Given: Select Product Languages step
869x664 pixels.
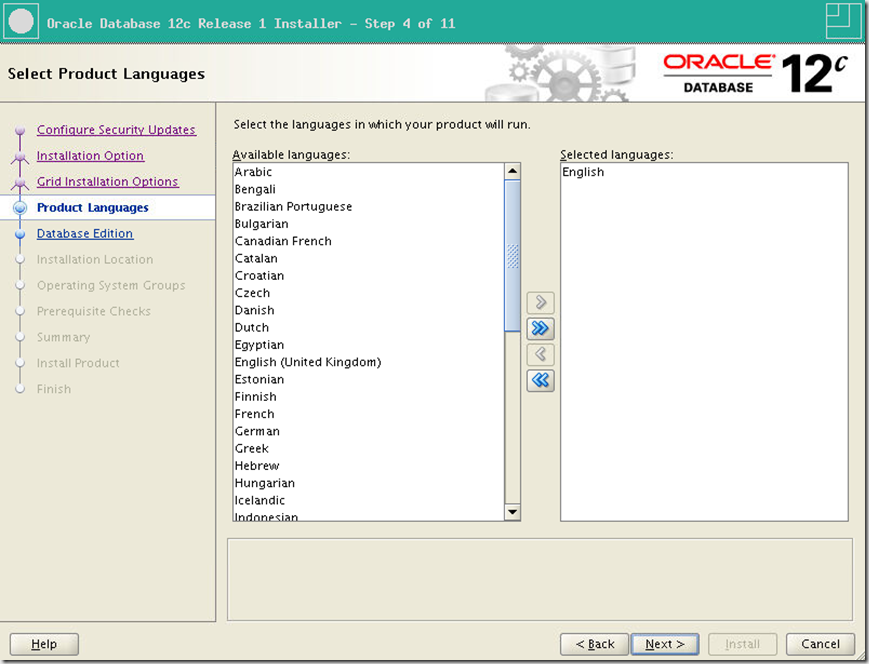Looking at the screenshot, I should tap(93, 208).
